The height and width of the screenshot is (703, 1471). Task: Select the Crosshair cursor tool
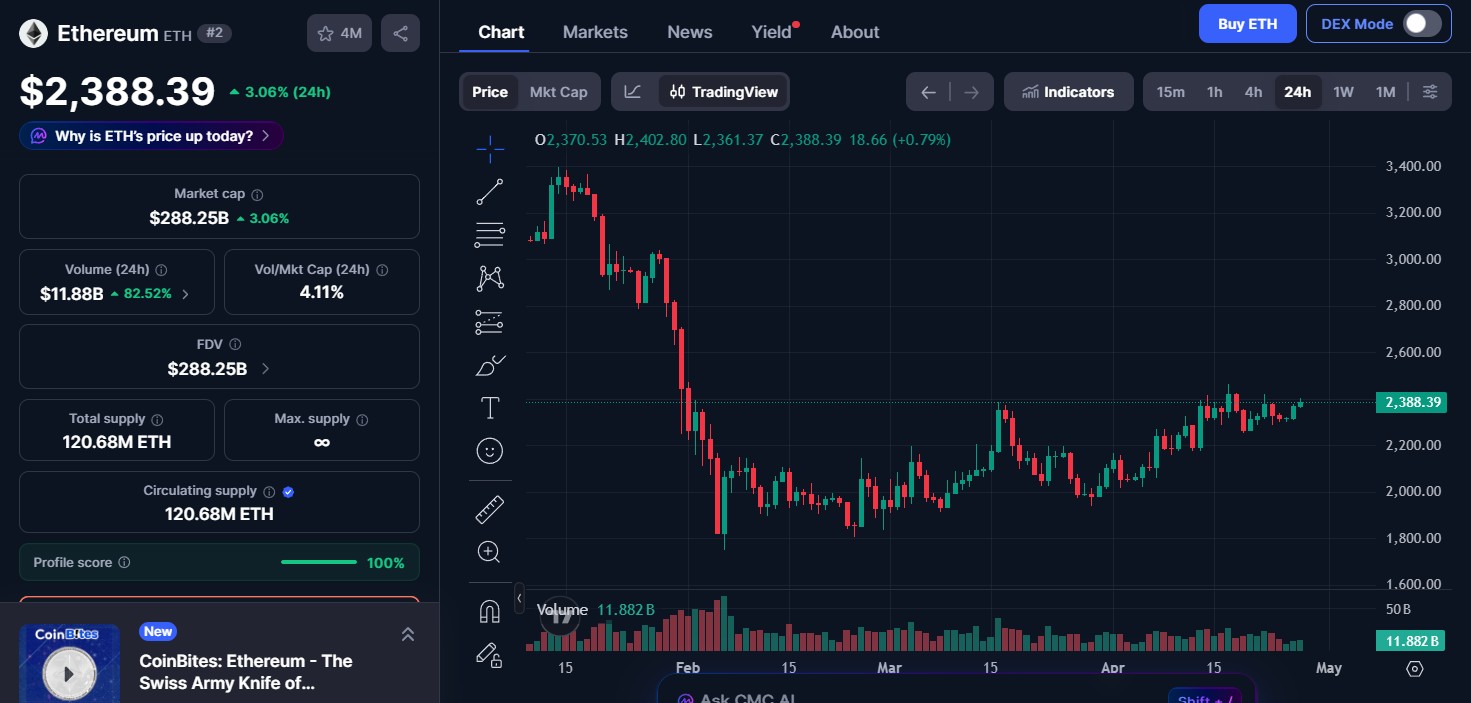click(489, 148)
